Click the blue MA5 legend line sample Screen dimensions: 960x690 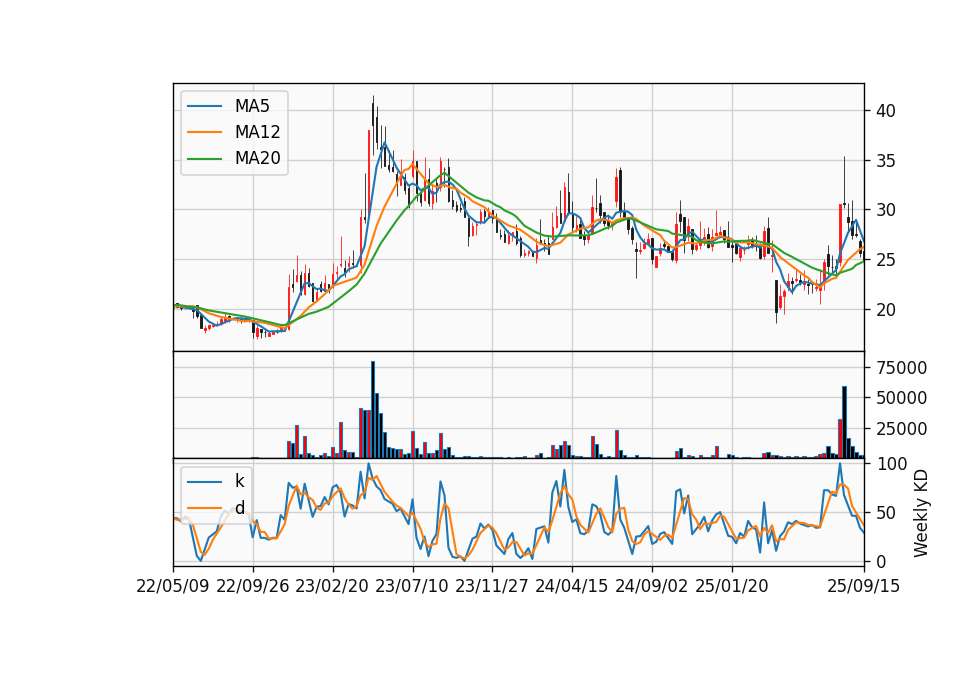click(x=204, y=106)
